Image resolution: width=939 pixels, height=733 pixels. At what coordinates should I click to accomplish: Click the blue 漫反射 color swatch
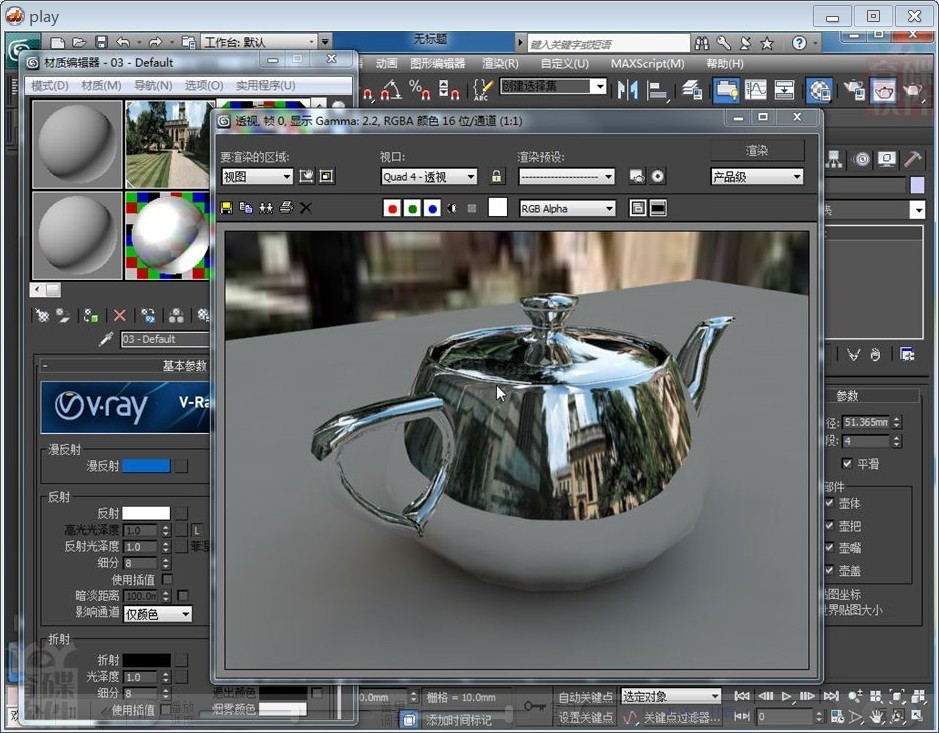pyautogui.click(x=146, y=466)
